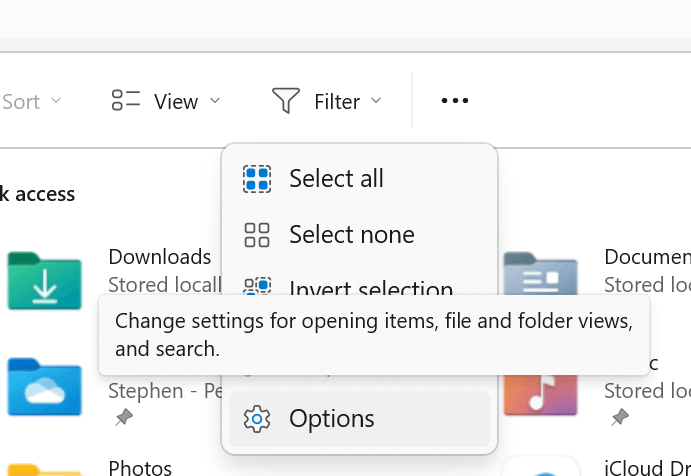The height and width of the screenshot is (476, 691).
Task: Click the Photos folder name
Action: pyautogui.click(x=140, y=467)
